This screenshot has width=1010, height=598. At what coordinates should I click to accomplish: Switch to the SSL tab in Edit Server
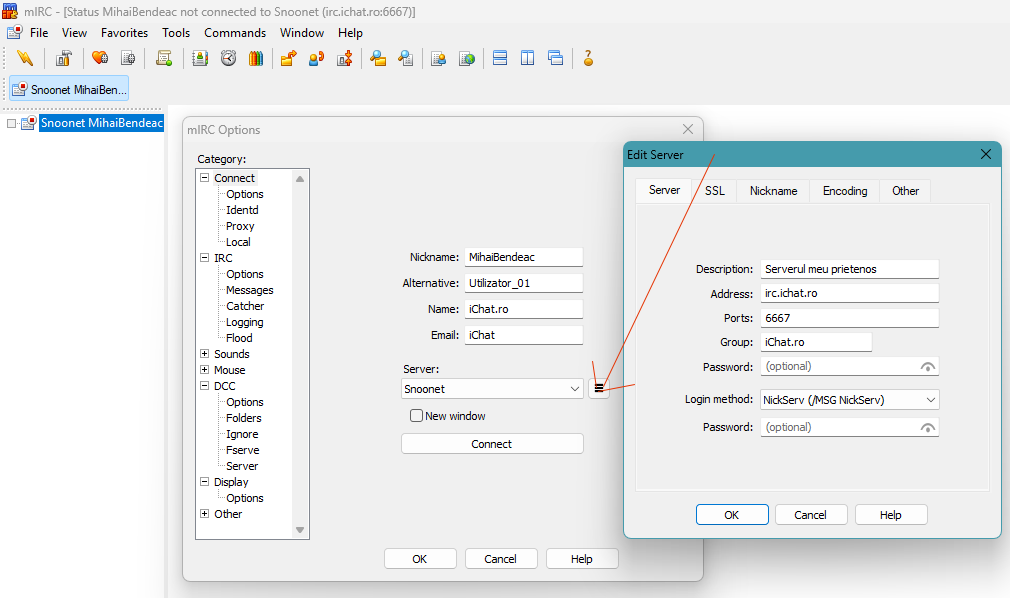(714, 191)
